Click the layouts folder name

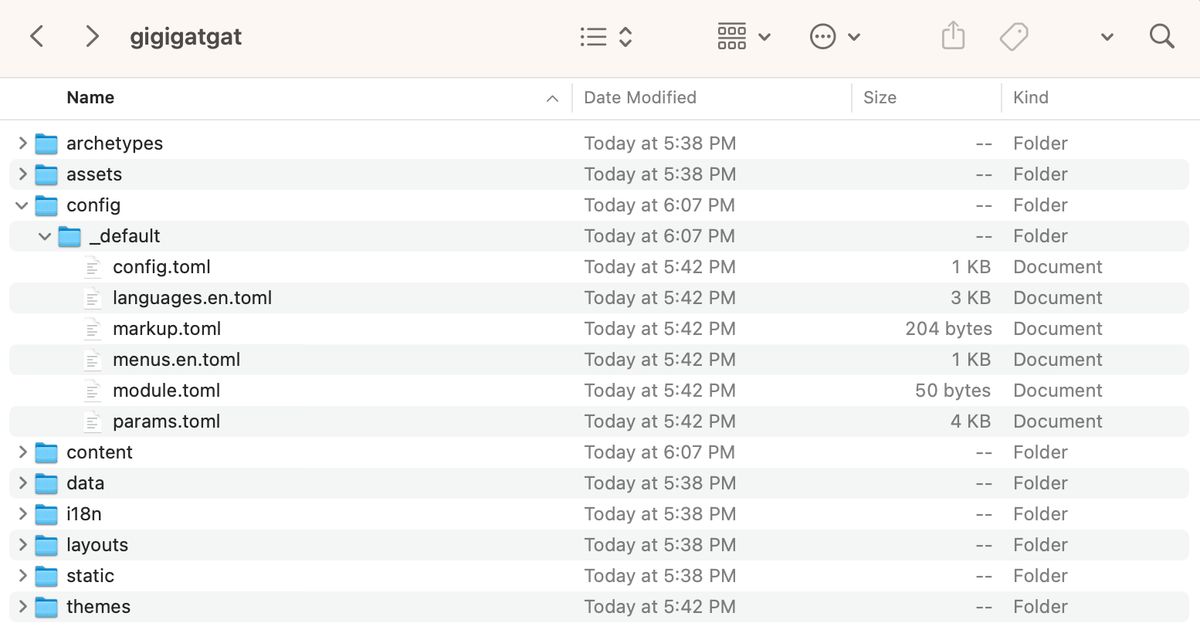tap(97, 545)
